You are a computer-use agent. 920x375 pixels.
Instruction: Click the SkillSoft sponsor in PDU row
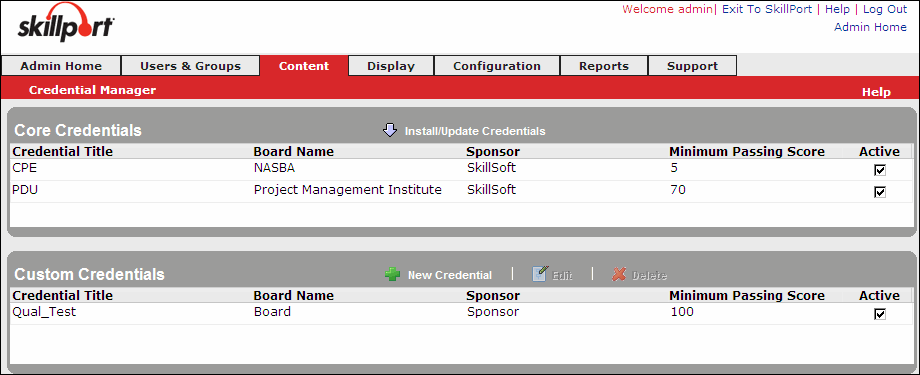[492, 190]
